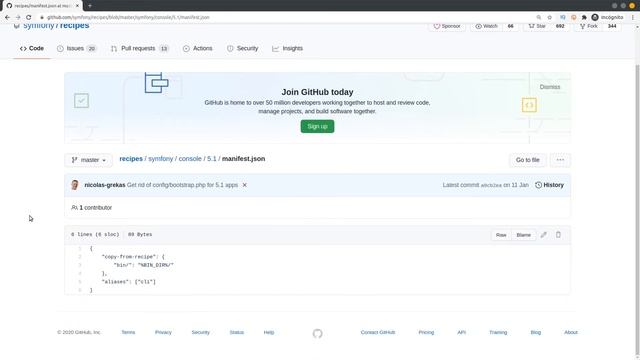Image resolution: width=640 pixels, height=360 pixels.
Task: Click the green Sign up button
Action: point(317,127)
